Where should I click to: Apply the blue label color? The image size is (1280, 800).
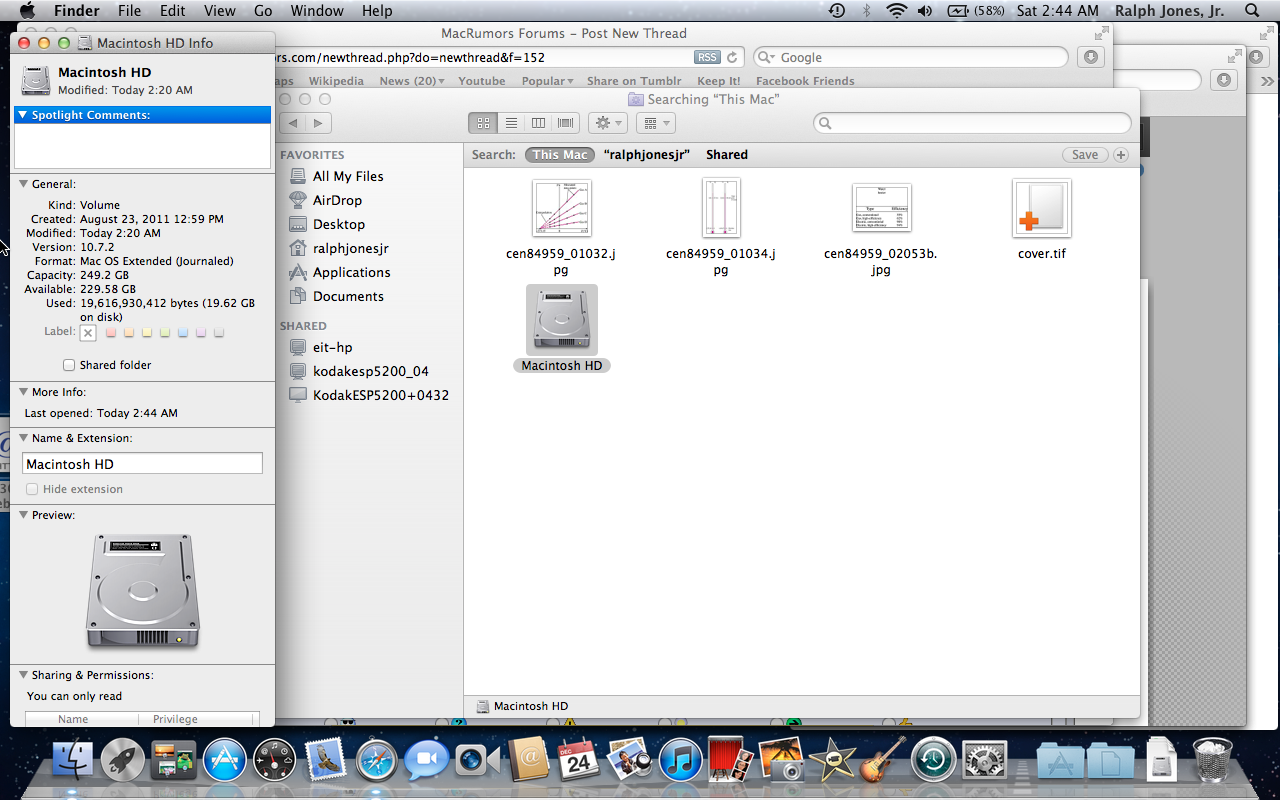pos(183,332)
